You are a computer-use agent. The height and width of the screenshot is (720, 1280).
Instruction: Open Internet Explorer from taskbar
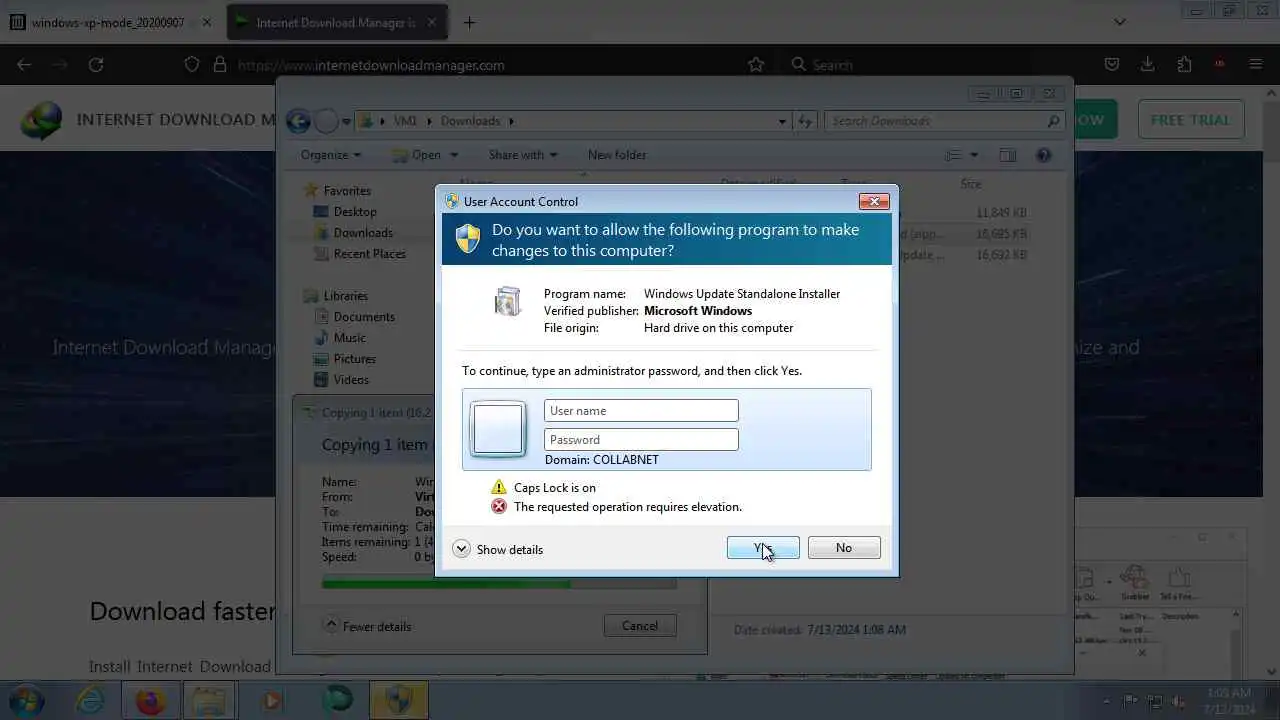pyautogui.click(x=90, y=700)
